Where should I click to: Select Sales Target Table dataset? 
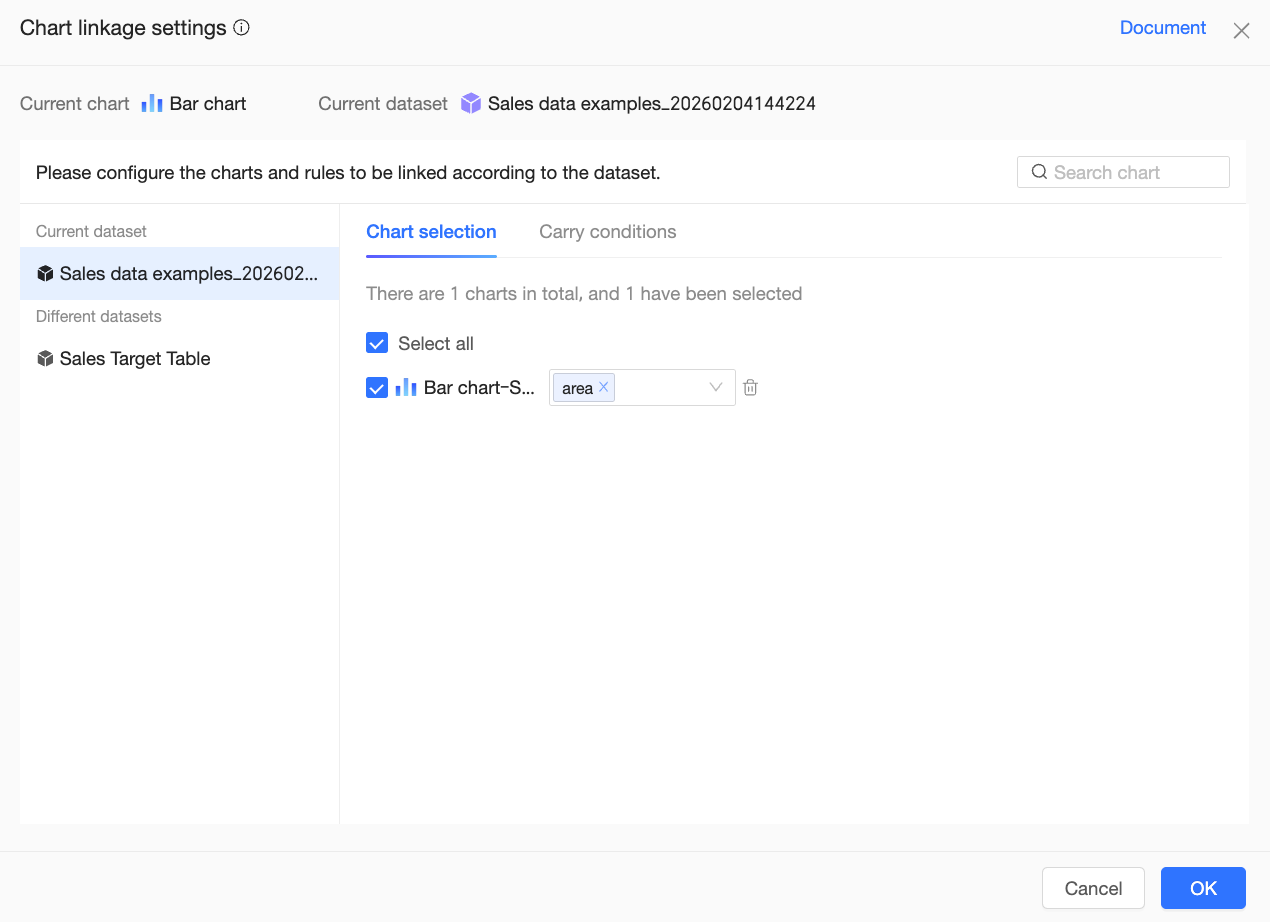135,359
